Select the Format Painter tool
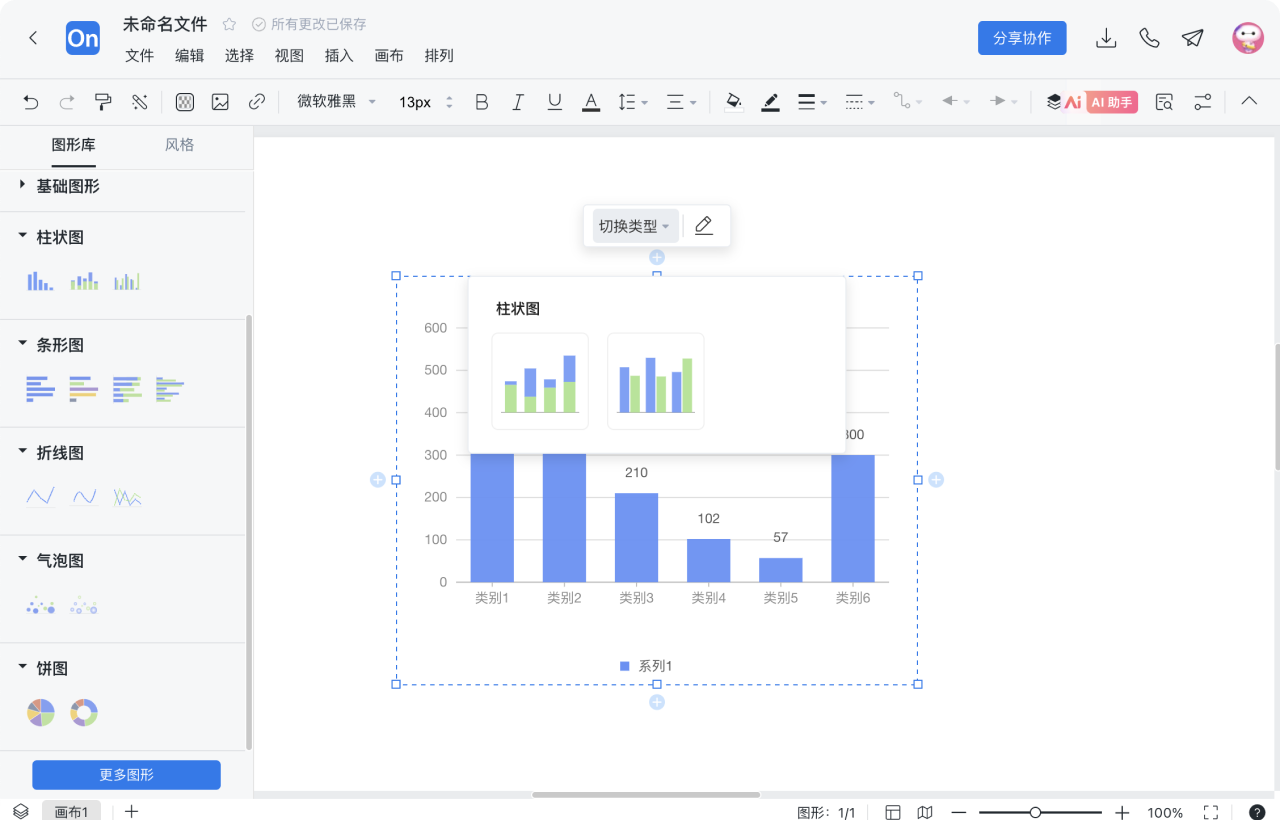Viewport: 1280px width, 820px height. coord(103,101)
